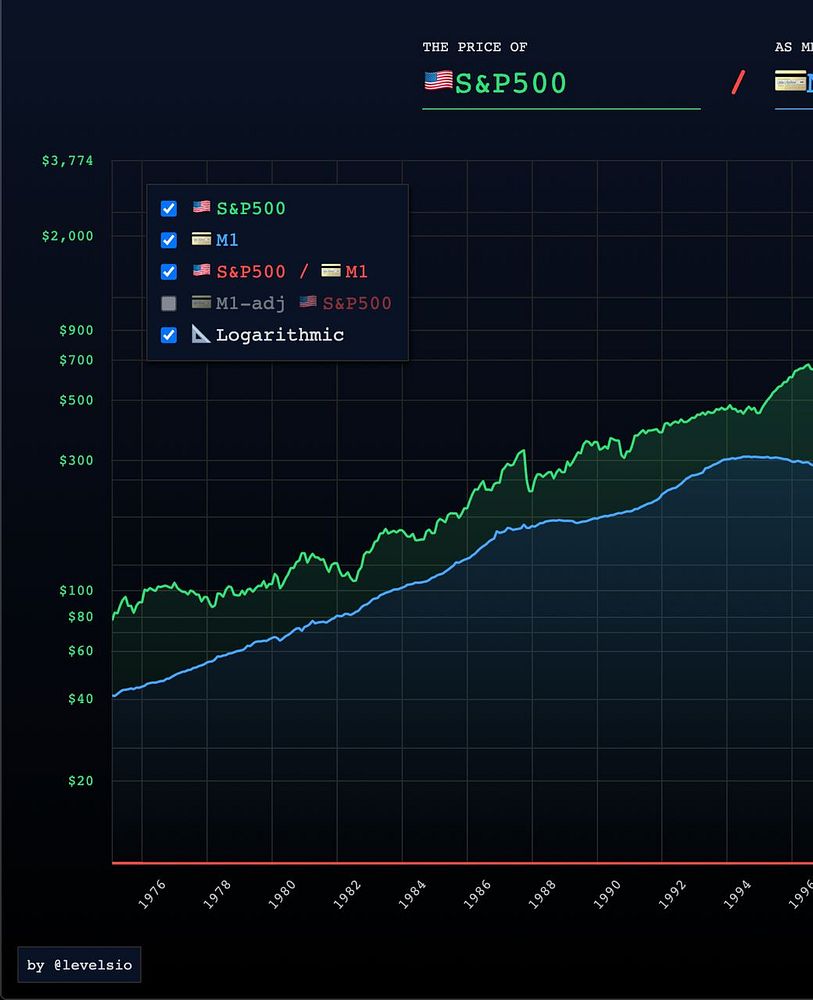
Task: Open the S&P500 asset selector in the header
Action: pos(561,84)
